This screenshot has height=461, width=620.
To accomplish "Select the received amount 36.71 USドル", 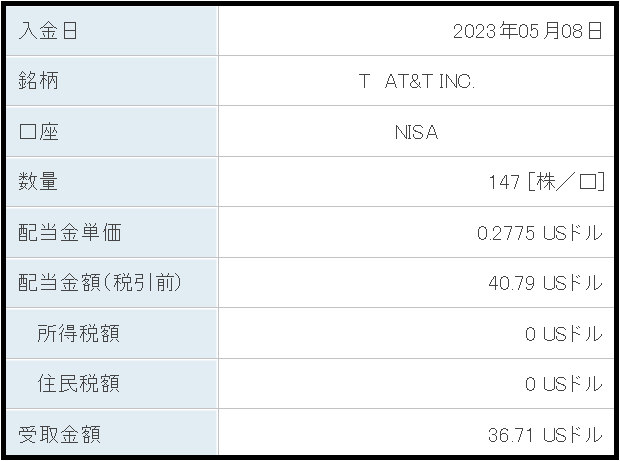I will [x=545, y=435].
